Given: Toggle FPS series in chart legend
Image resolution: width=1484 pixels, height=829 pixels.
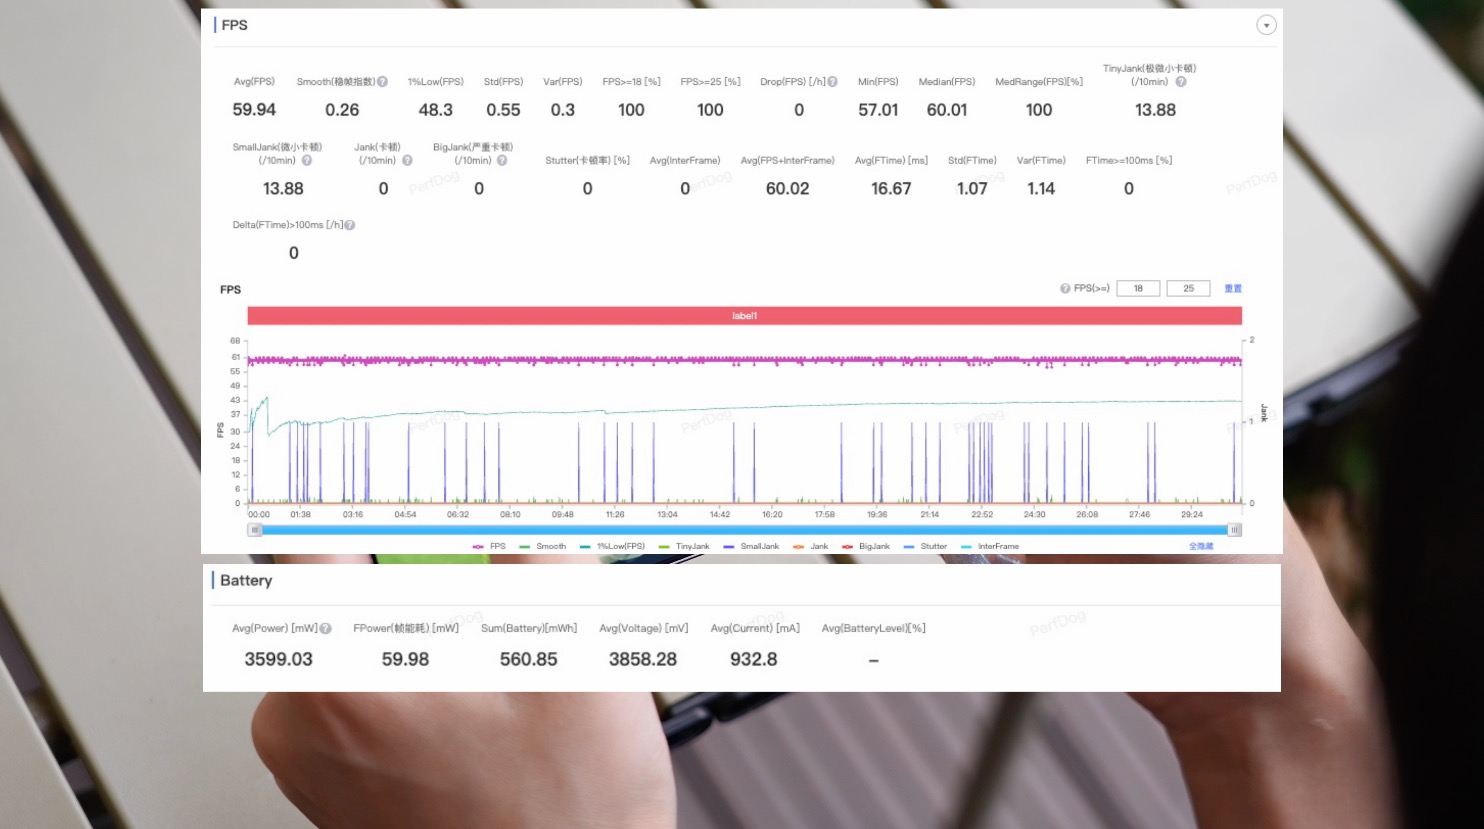Looking at the screenshot, I should [x=489, y=547].
